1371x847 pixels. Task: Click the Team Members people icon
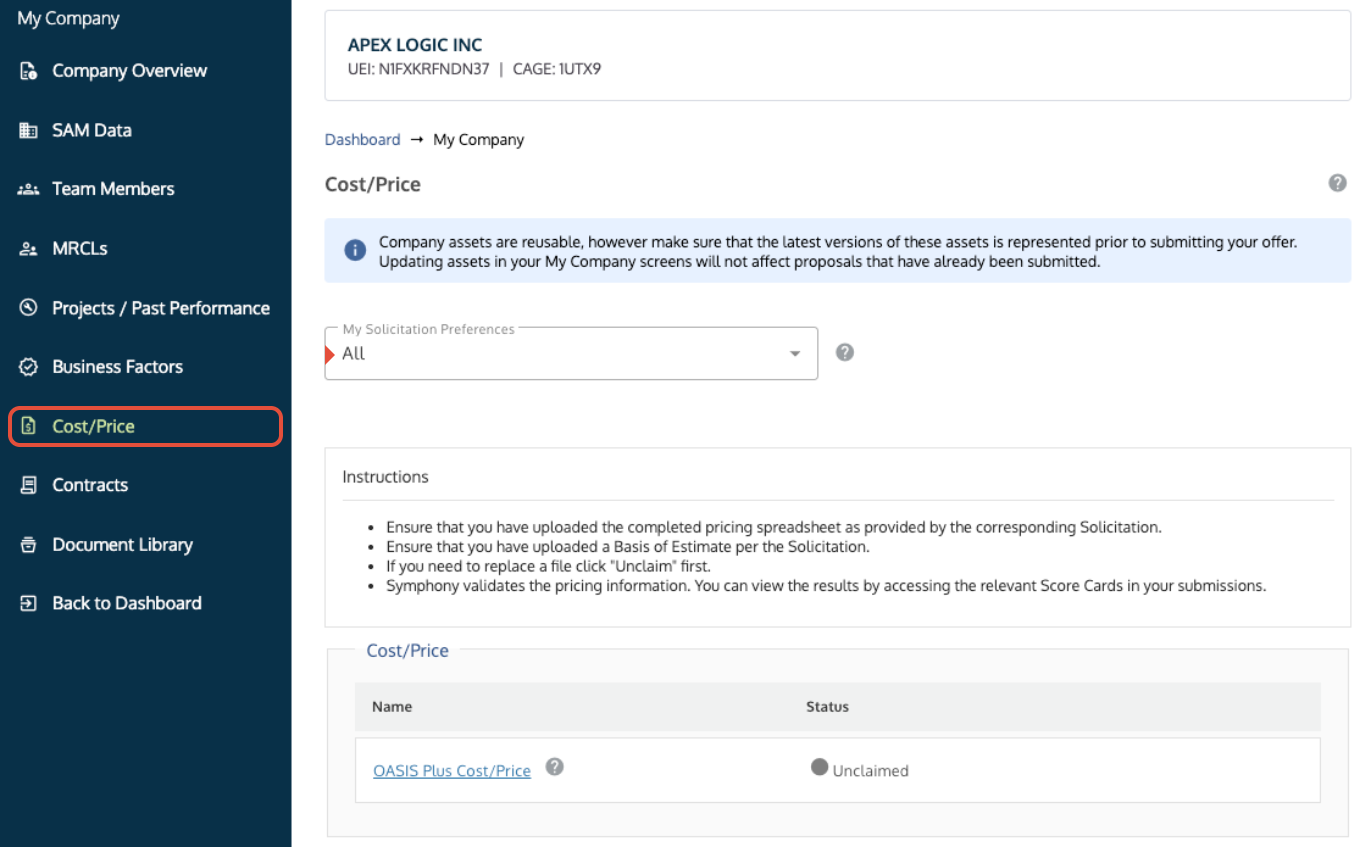point(28,189)
